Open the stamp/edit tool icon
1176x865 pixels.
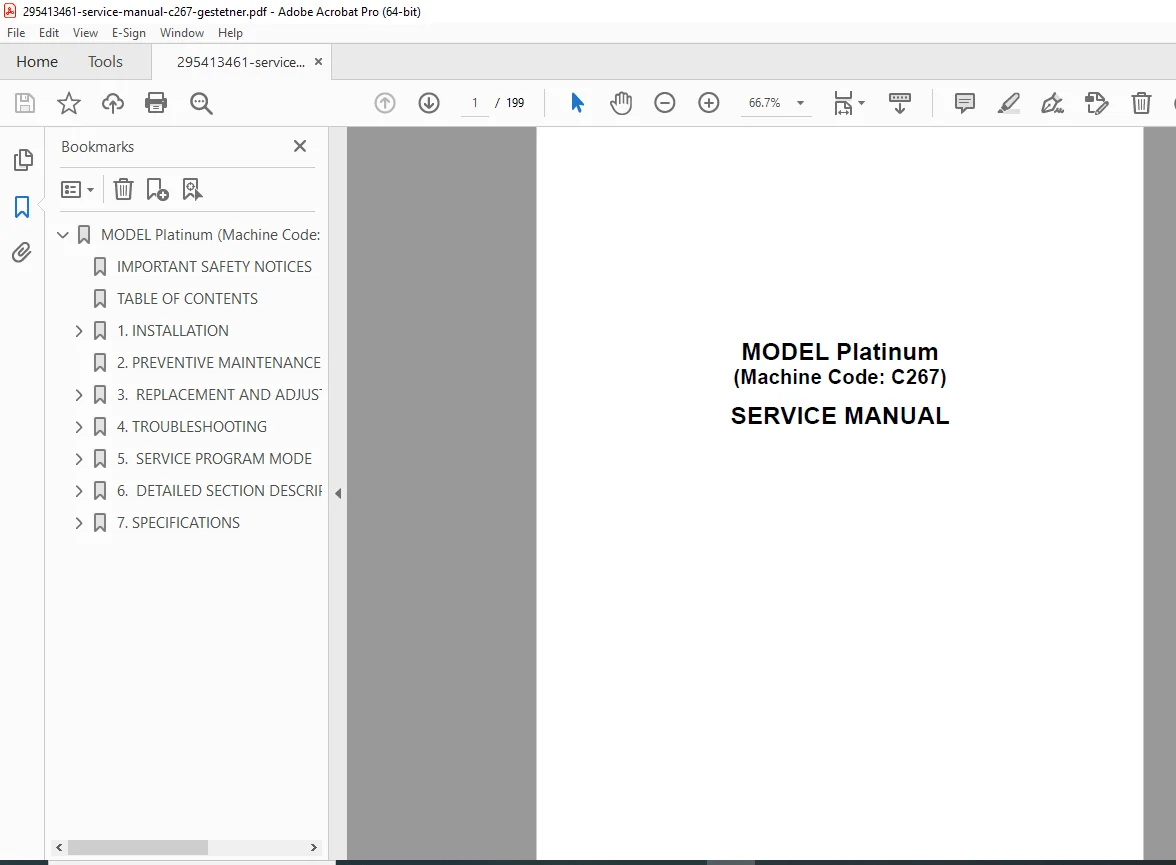tap(1096, 103)
